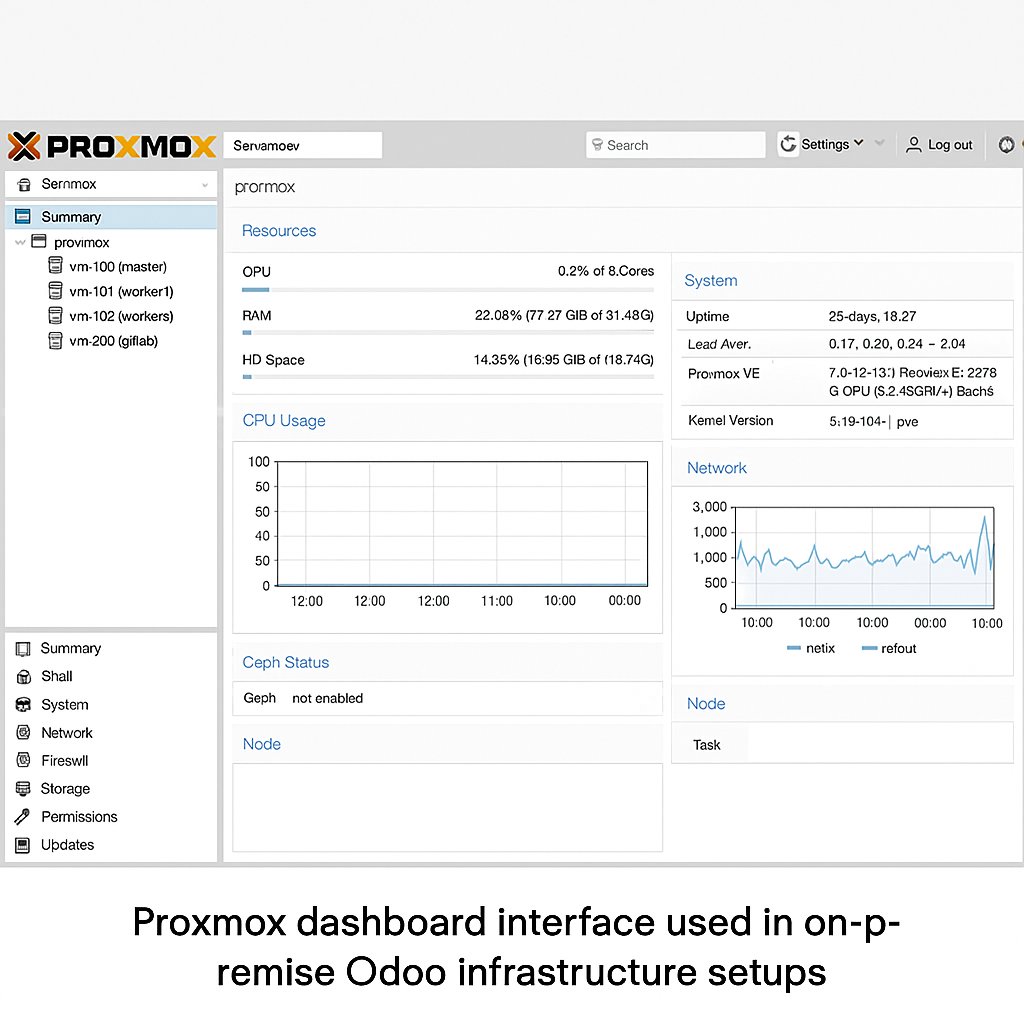Open the Updates menu item
1024x1024 pixels.
[67, 845]
